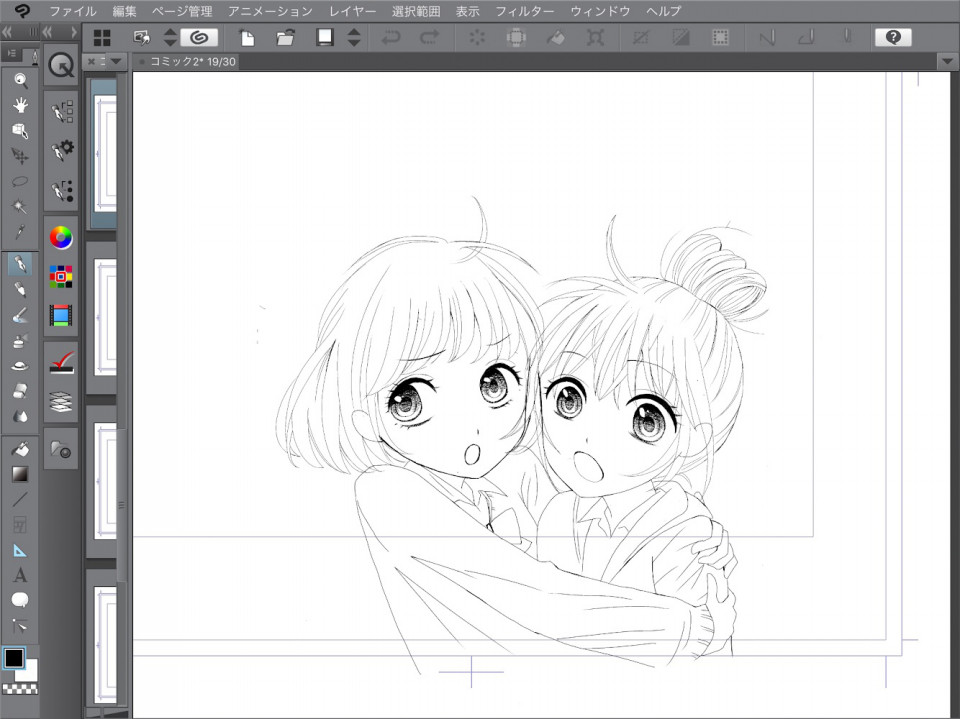960x719 pixels.
Task: Click the Scale/Rotate transform icon
Action: point(594,38)
